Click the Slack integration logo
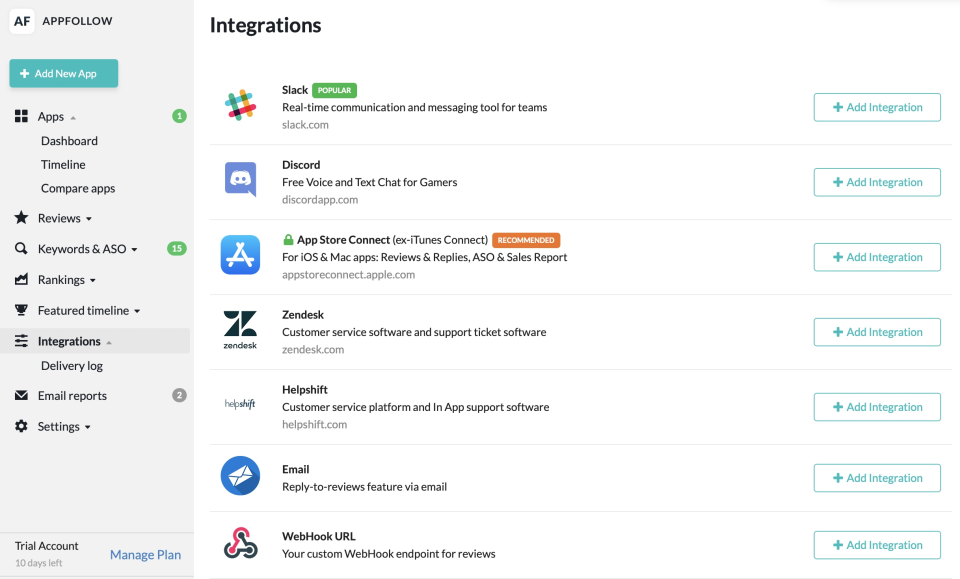Image resolution: width=960 pixels, height=579 pixels. click(x=240, y=103)
